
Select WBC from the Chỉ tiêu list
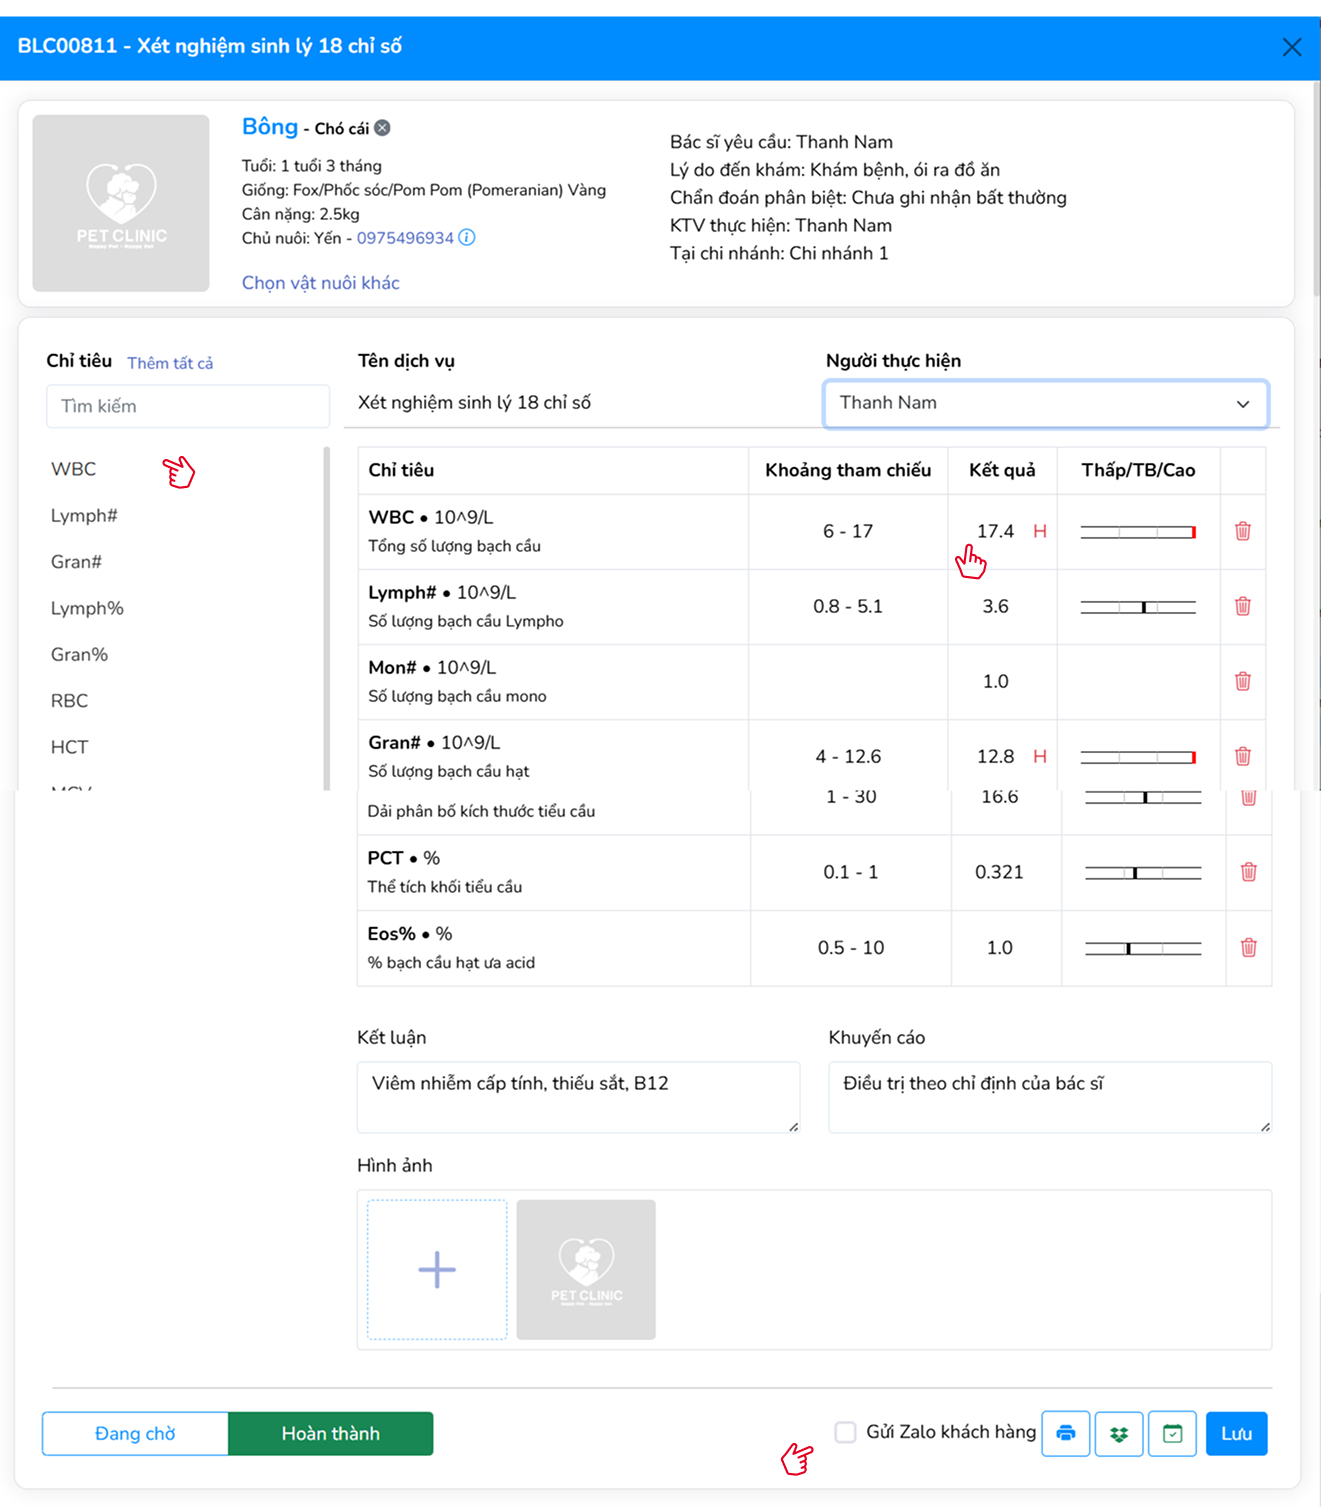pyautogui.click(x=74, y=469)
